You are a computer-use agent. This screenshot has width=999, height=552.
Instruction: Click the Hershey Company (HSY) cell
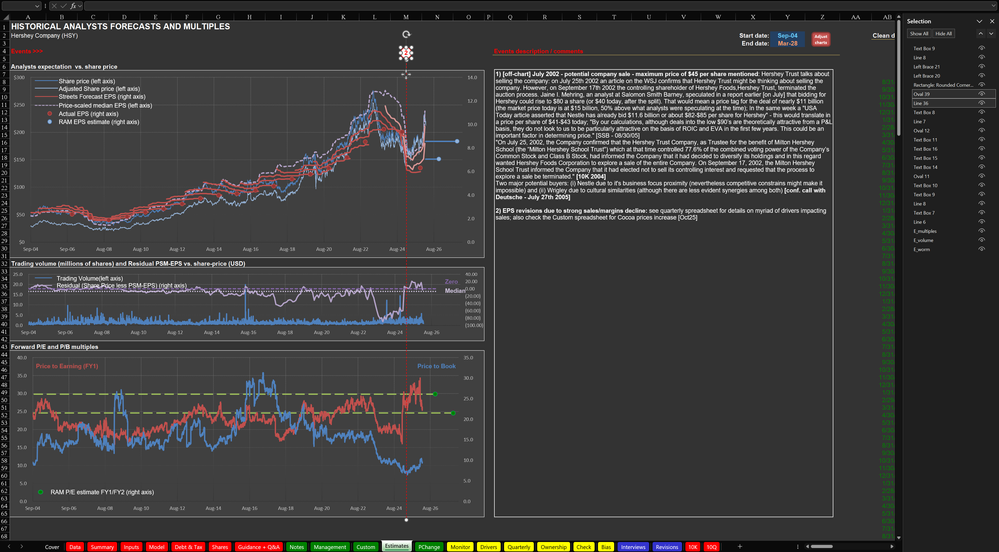pyautogui.click(x=44, y=36)
